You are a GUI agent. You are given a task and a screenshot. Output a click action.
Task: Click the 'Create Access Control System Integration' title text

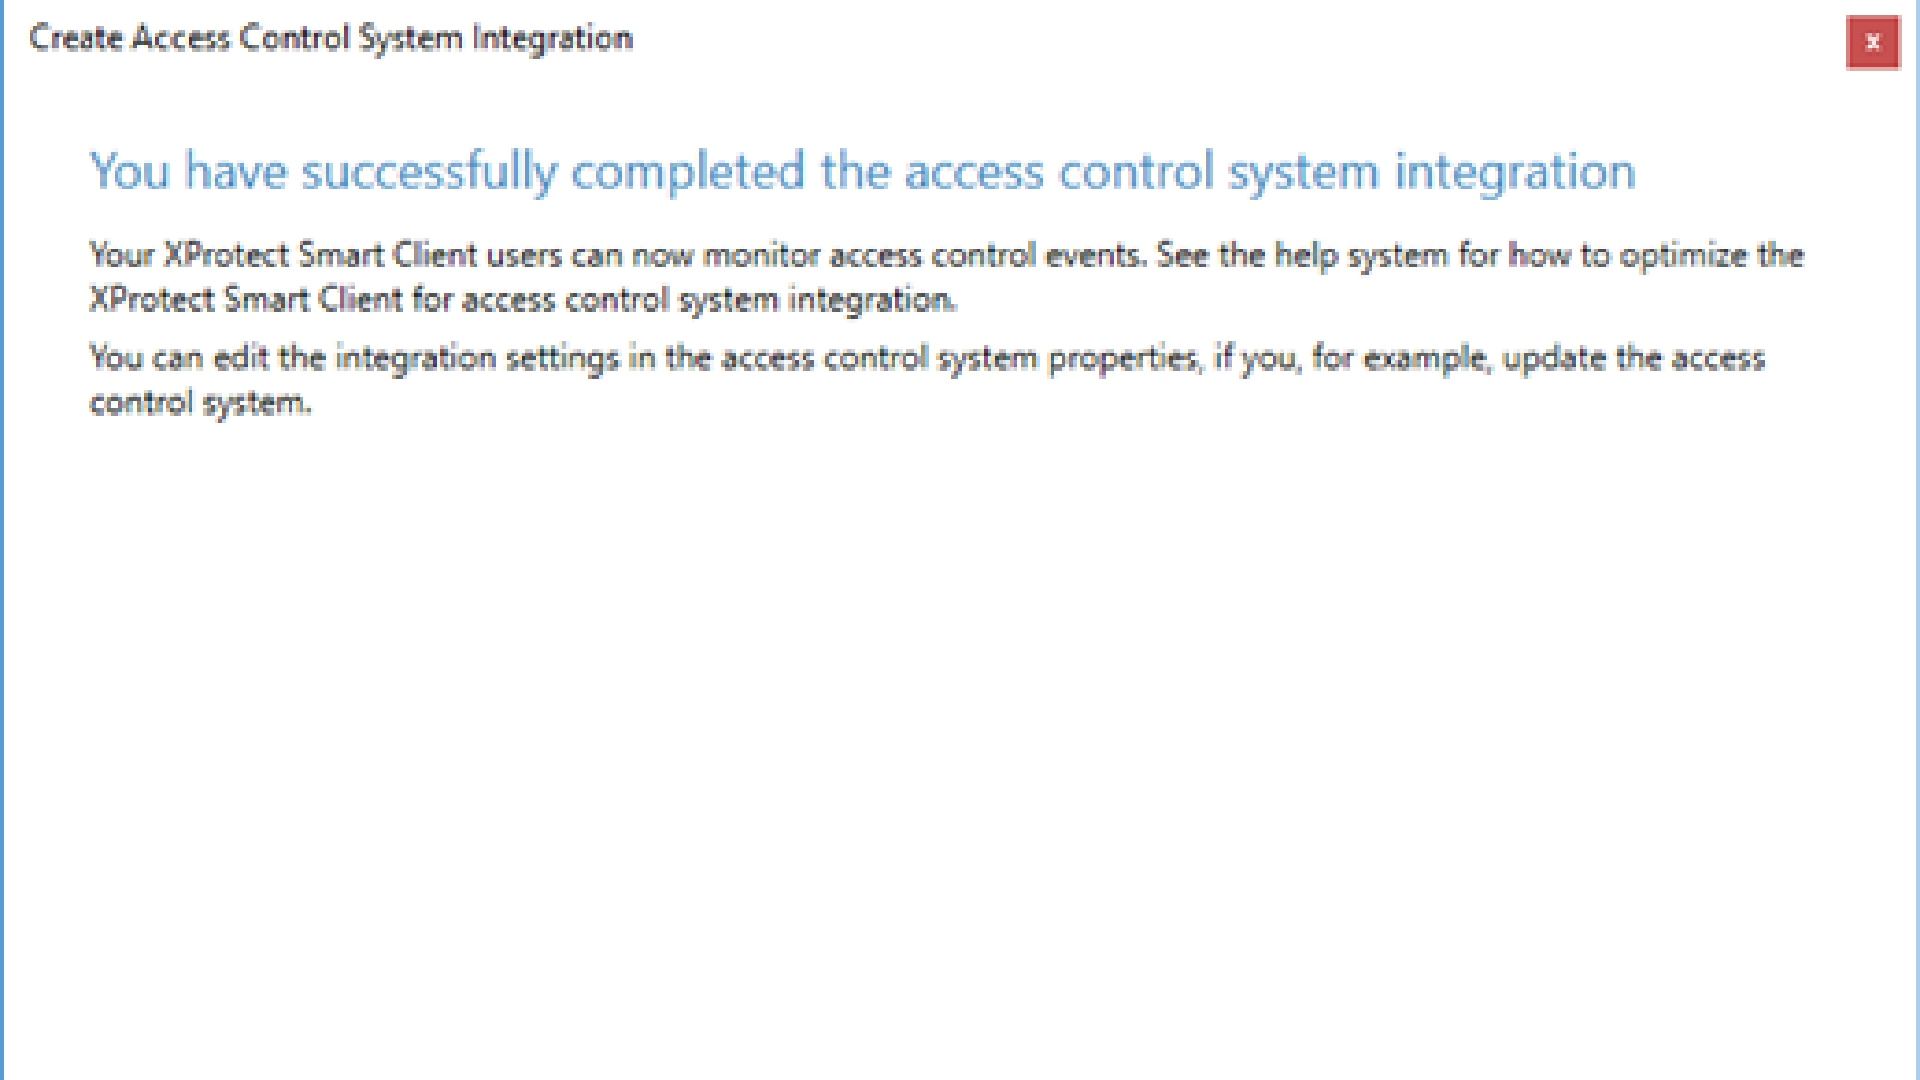pos(331,38)
